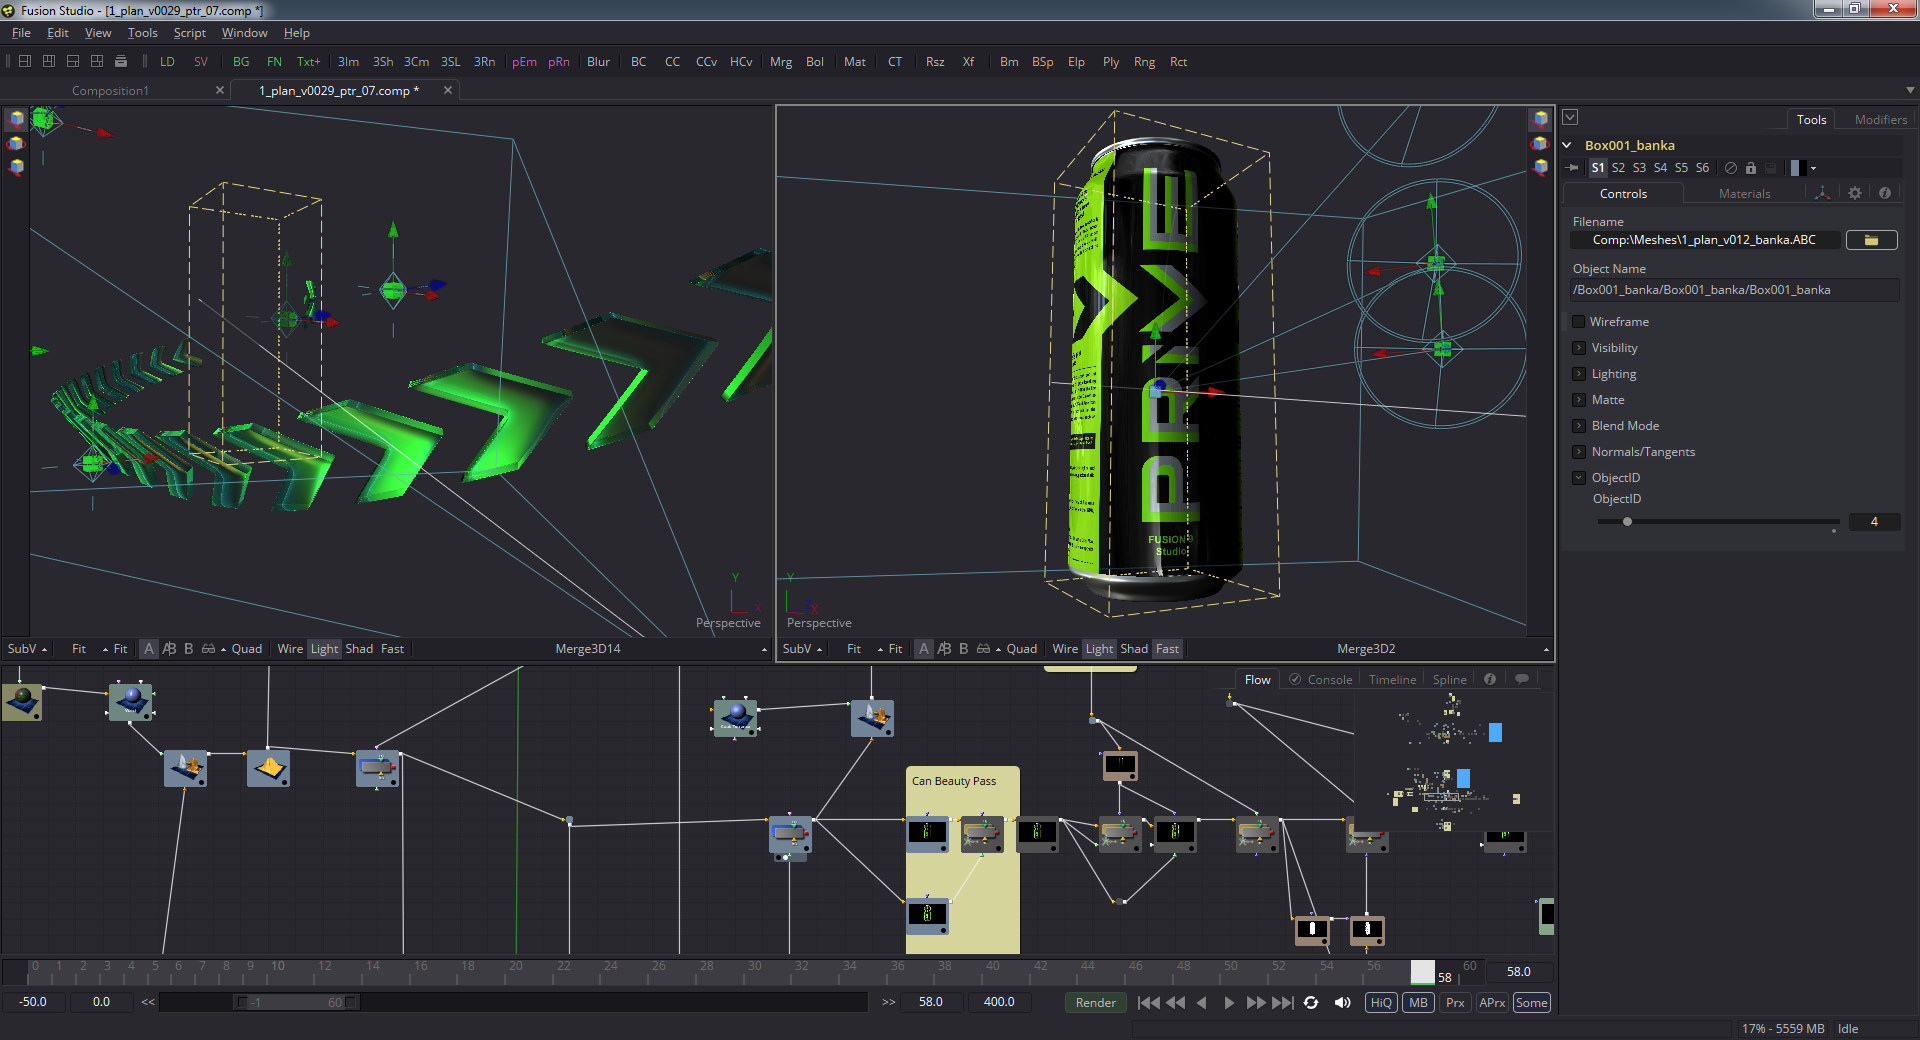The image size is (1920, 1040).
Task: Play the composition forward
Action: [x=1229, y=1002]
